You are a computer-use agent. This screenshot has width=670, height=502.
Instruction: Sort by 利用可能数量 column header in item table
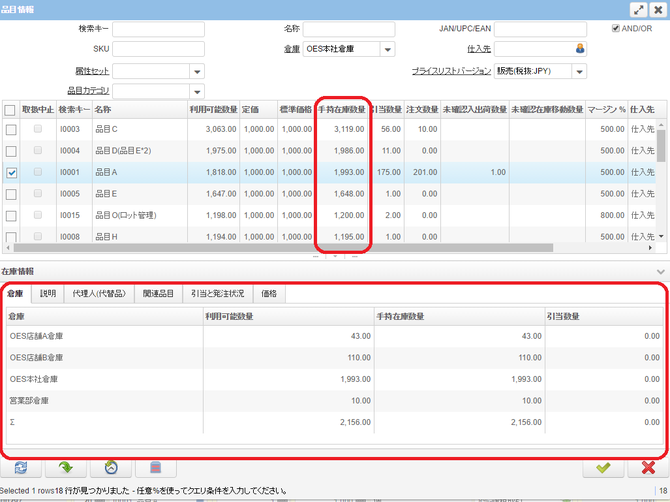coord(213,110)
